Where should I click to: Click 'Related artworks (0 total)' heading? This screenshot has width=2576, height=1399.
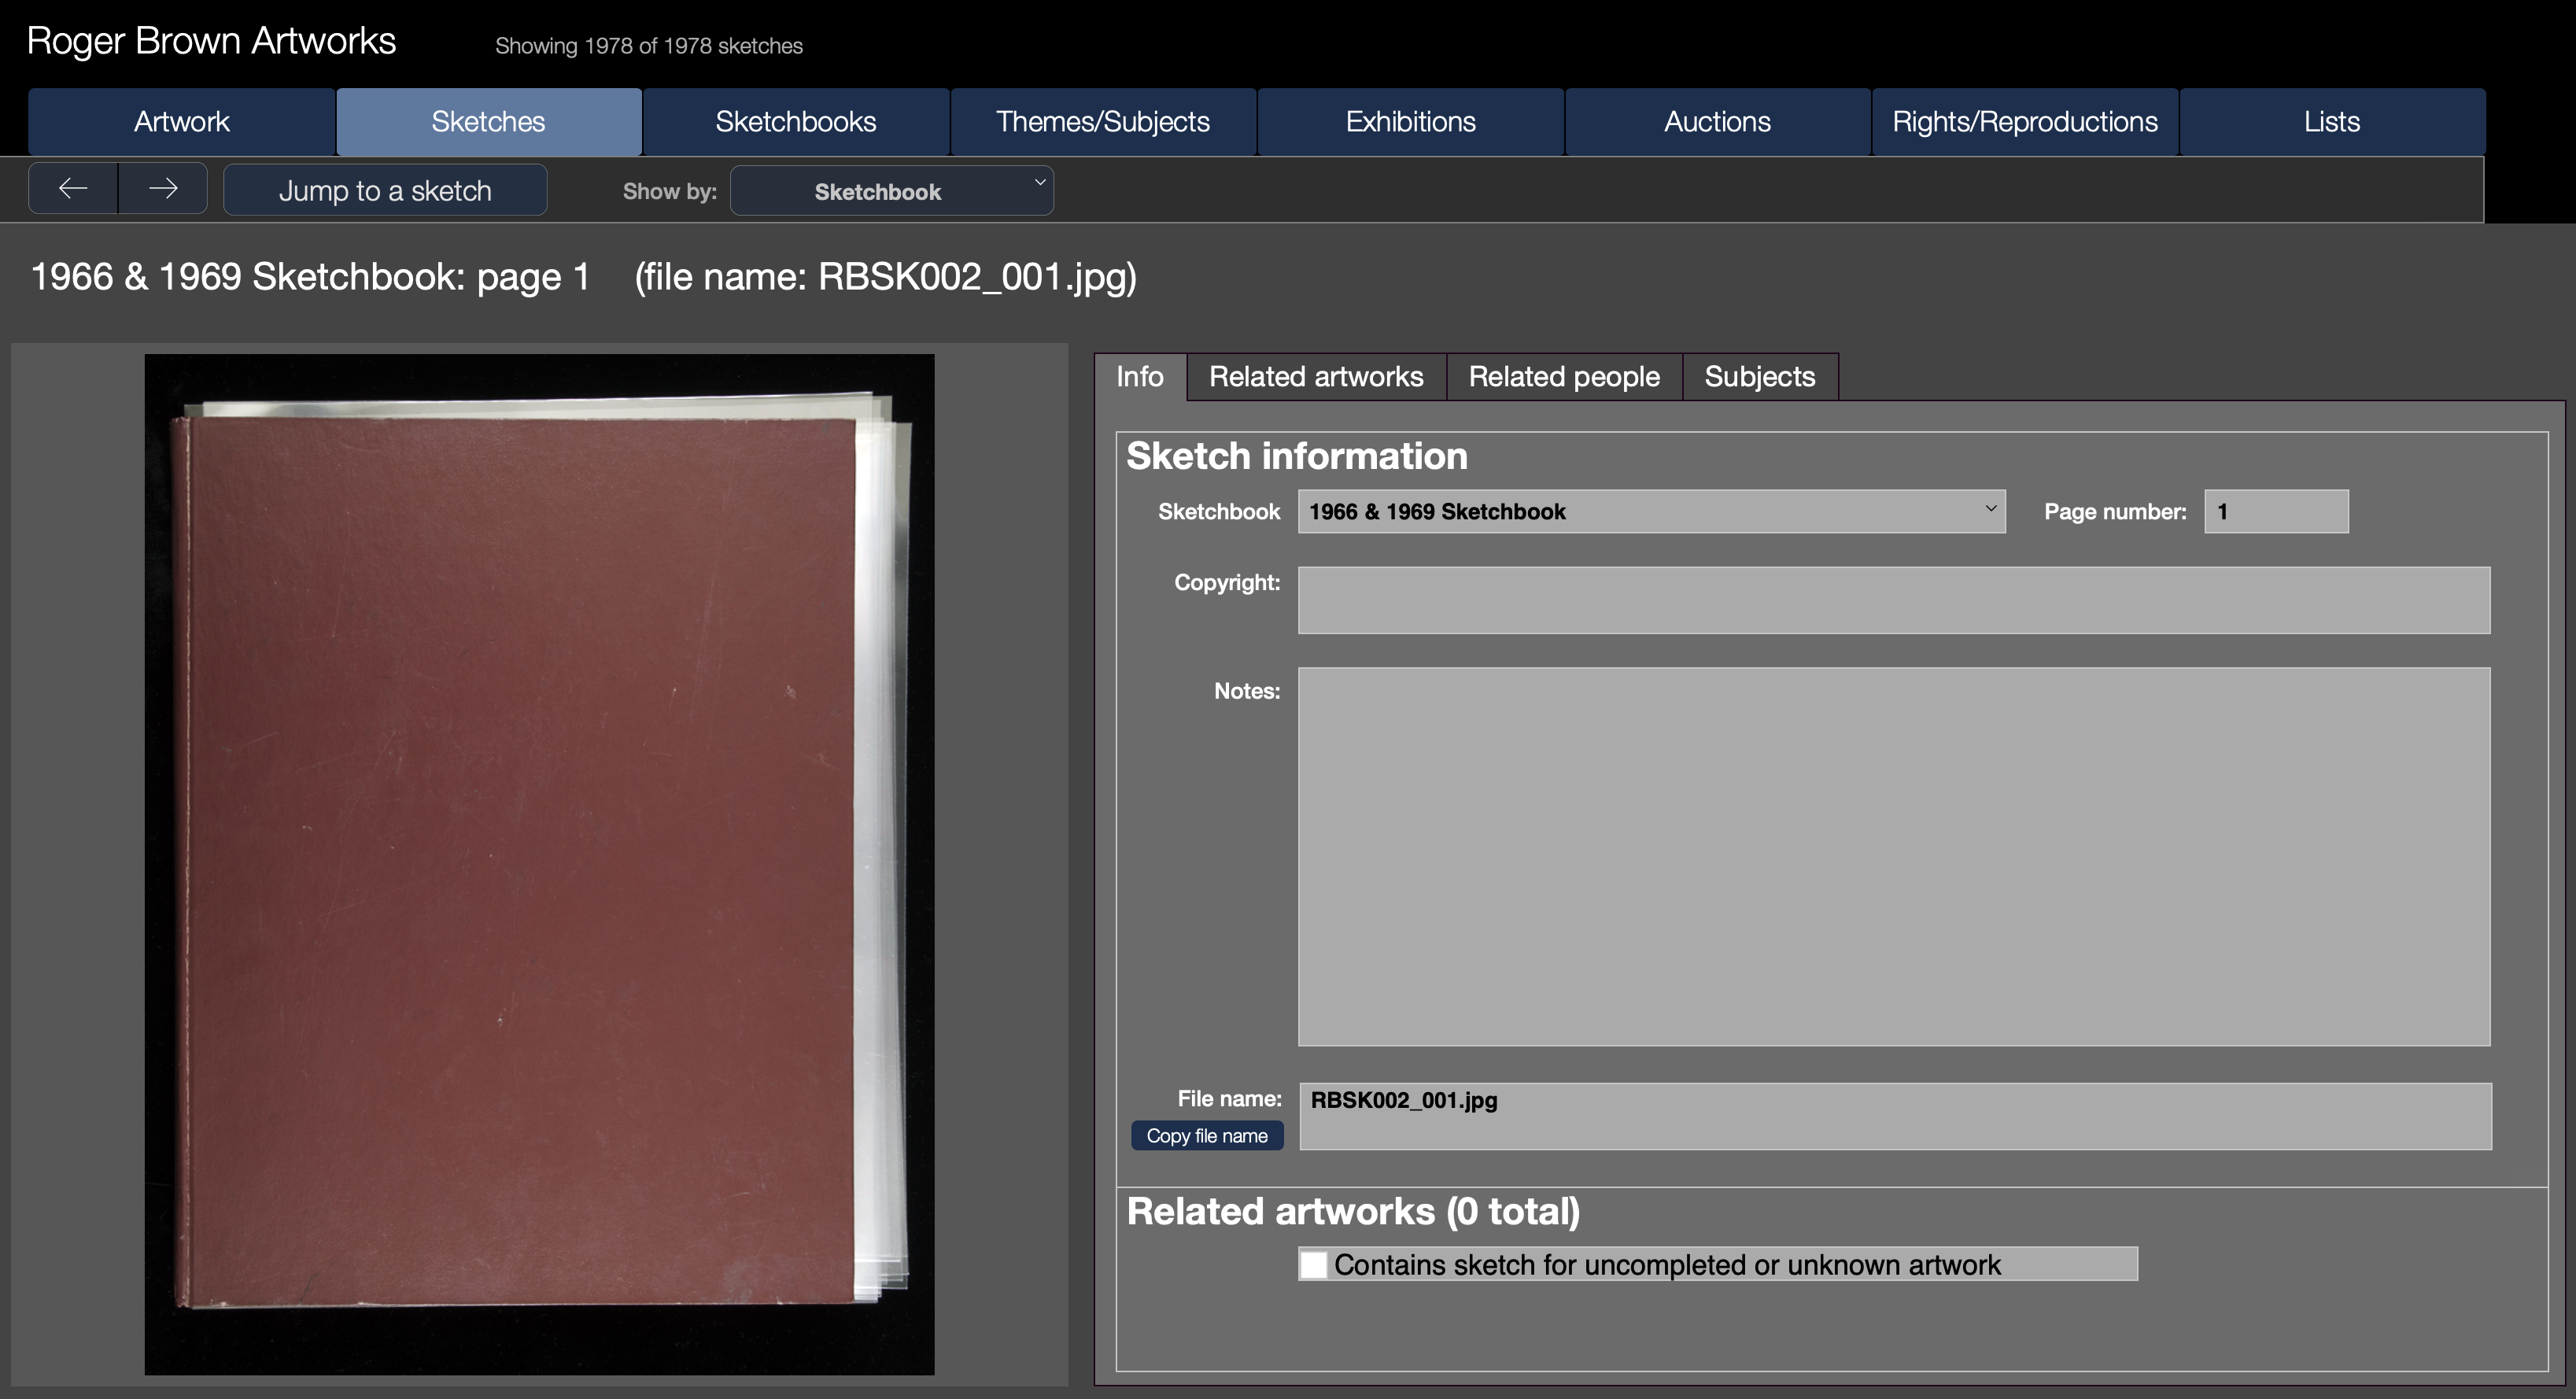point(1353,1212)
